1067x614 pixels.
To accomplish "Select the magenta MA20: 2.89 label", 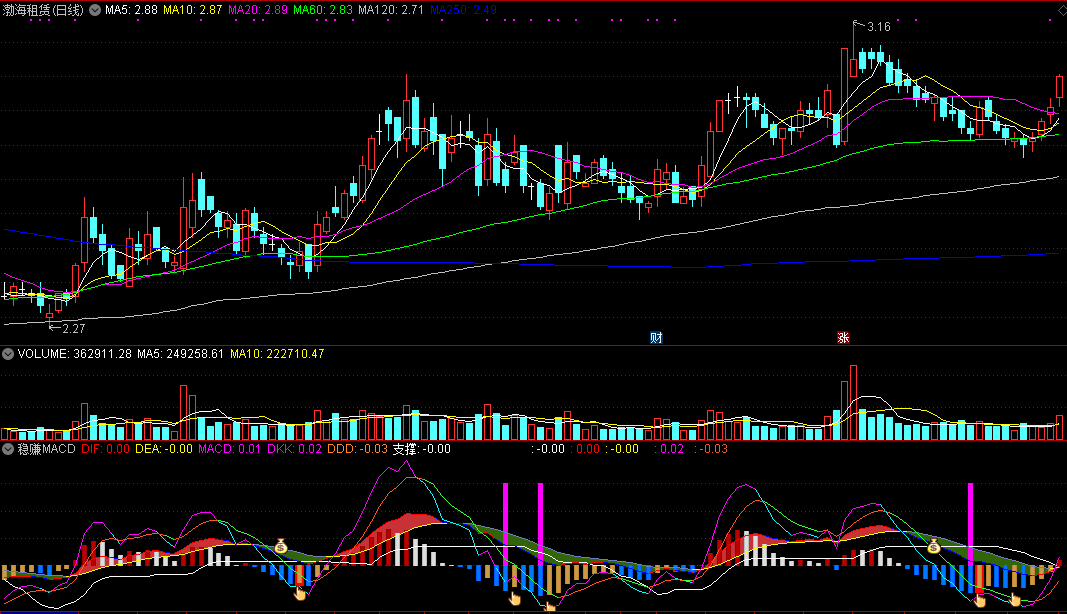I will [x=258, y=10].
